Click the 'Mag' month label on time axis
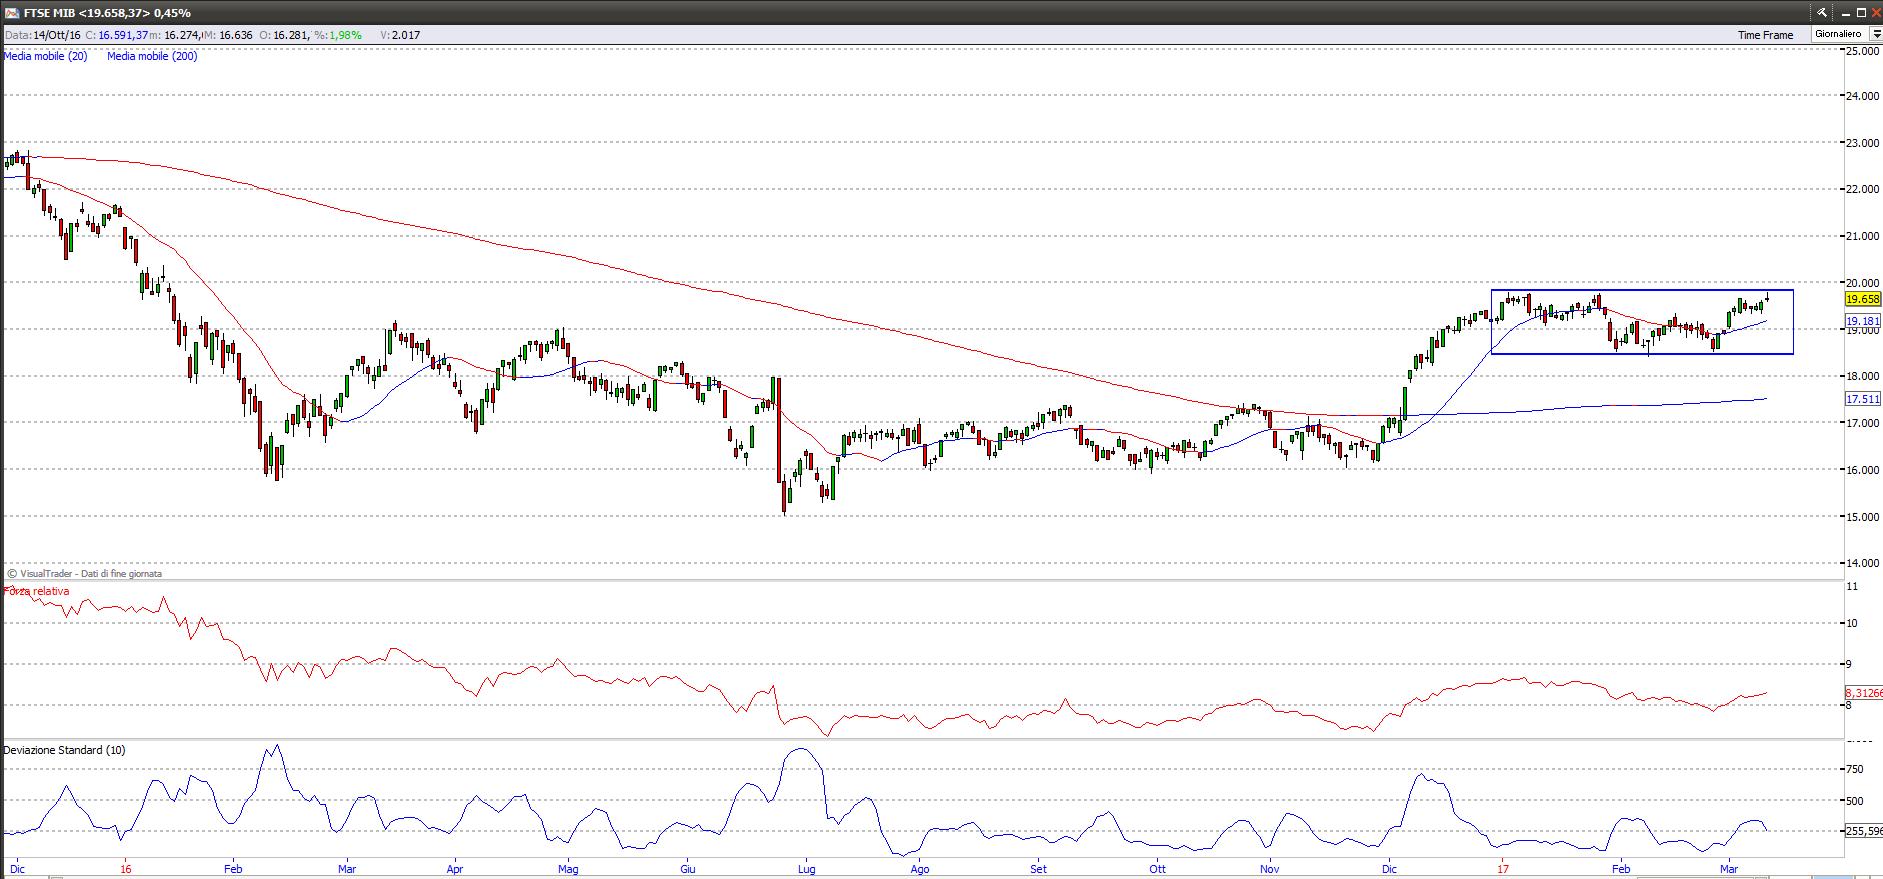The width and height of the screenshot is (1883, 879). point(568,869)
